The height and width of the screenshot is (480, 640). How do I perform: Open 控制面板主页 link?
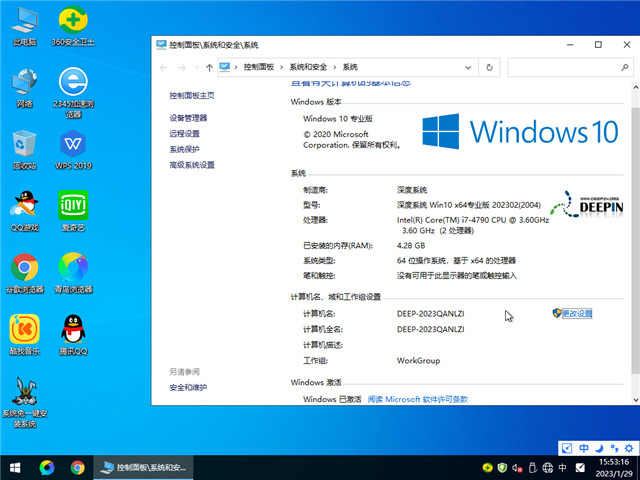[x=192, y=96]
